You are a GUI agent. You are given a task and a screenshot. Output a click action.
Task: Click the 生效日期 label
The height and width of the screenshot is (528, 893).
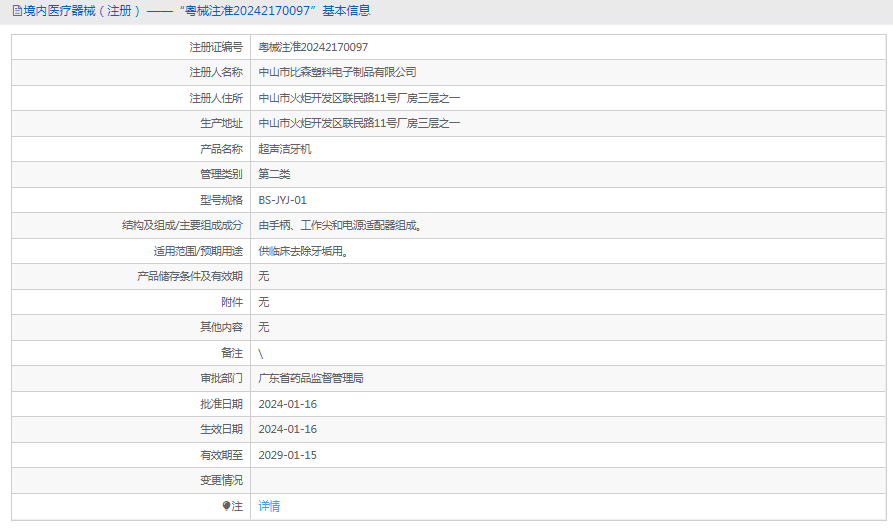tap(222, 429)
